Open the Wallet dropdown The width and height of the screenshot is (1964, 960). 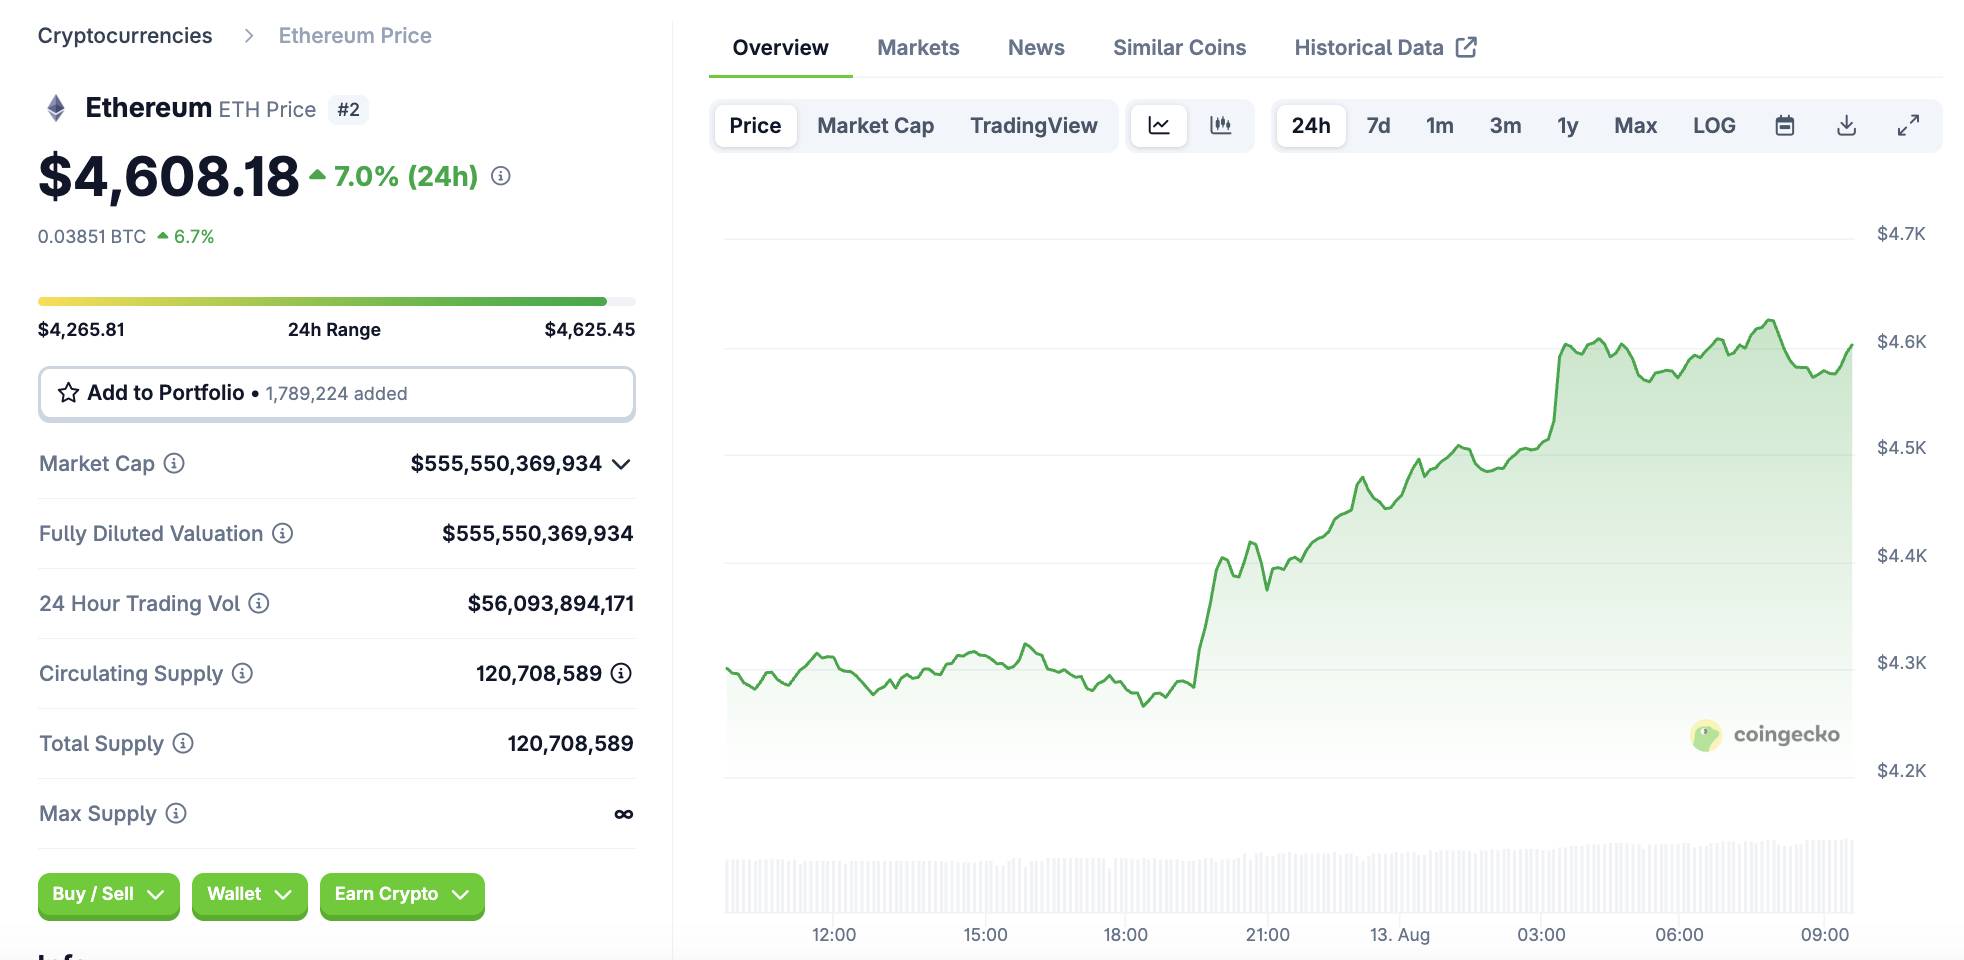point(249,894)
